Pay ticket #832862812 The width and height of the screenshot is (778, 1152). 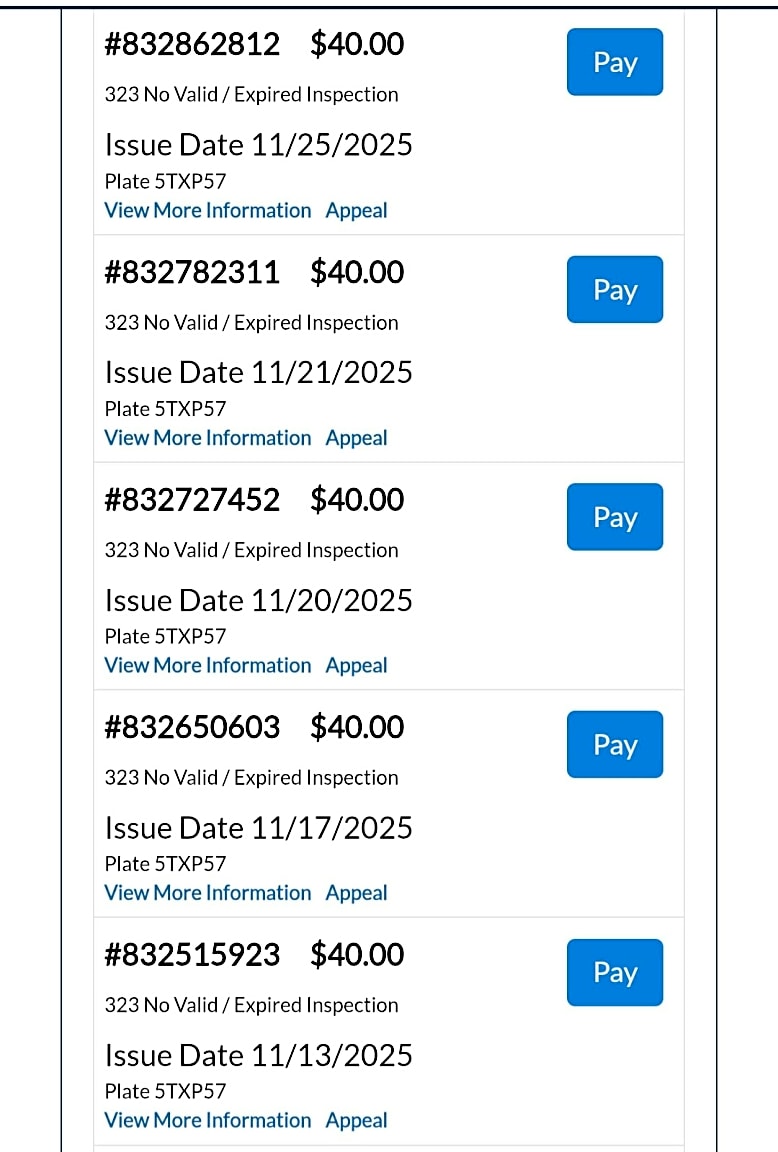[614, 62]
